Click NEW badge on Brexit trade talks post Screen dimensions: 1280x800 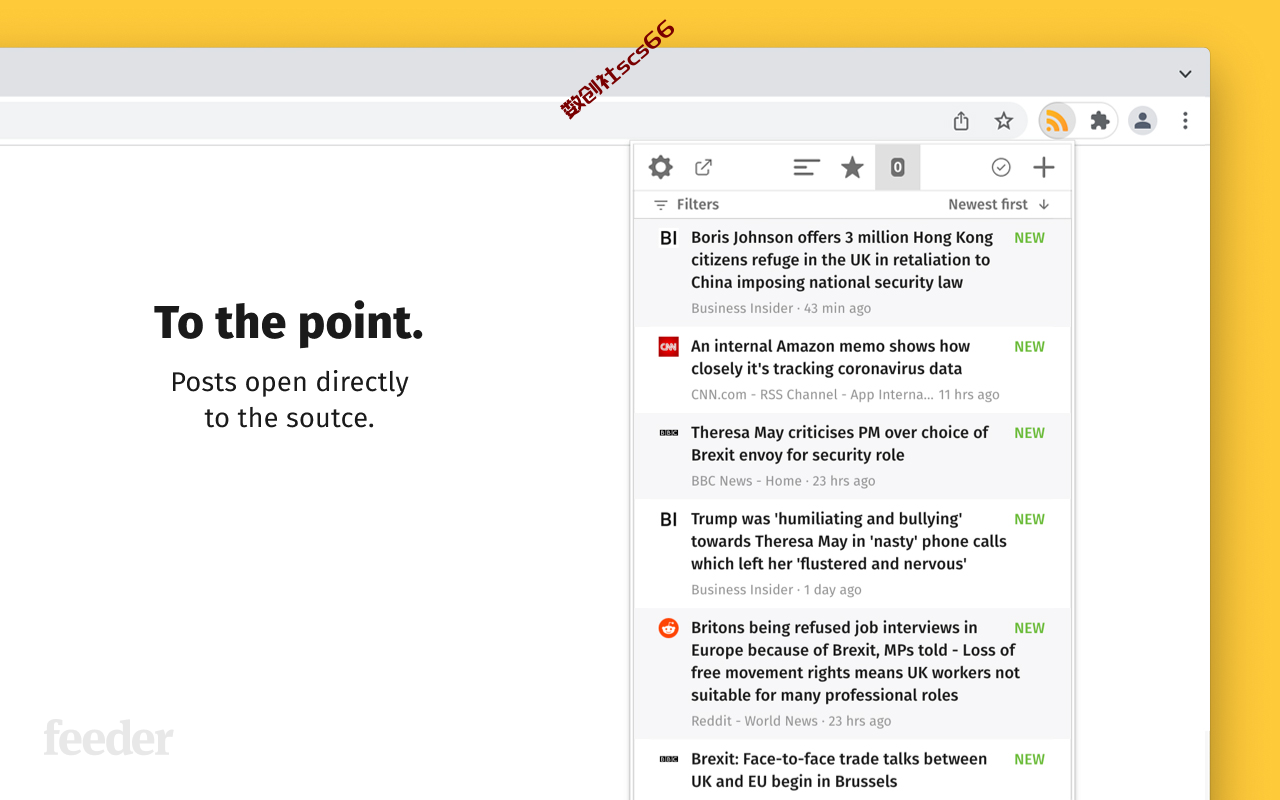(x=1029, y=760)
